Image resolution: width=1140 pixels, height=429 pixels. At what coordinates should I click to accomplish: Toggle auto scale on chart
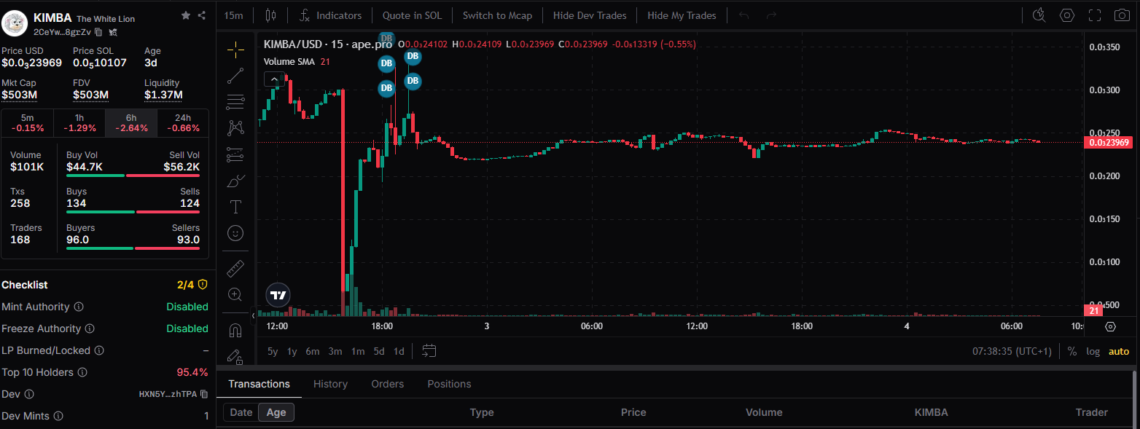(1118, 351)
